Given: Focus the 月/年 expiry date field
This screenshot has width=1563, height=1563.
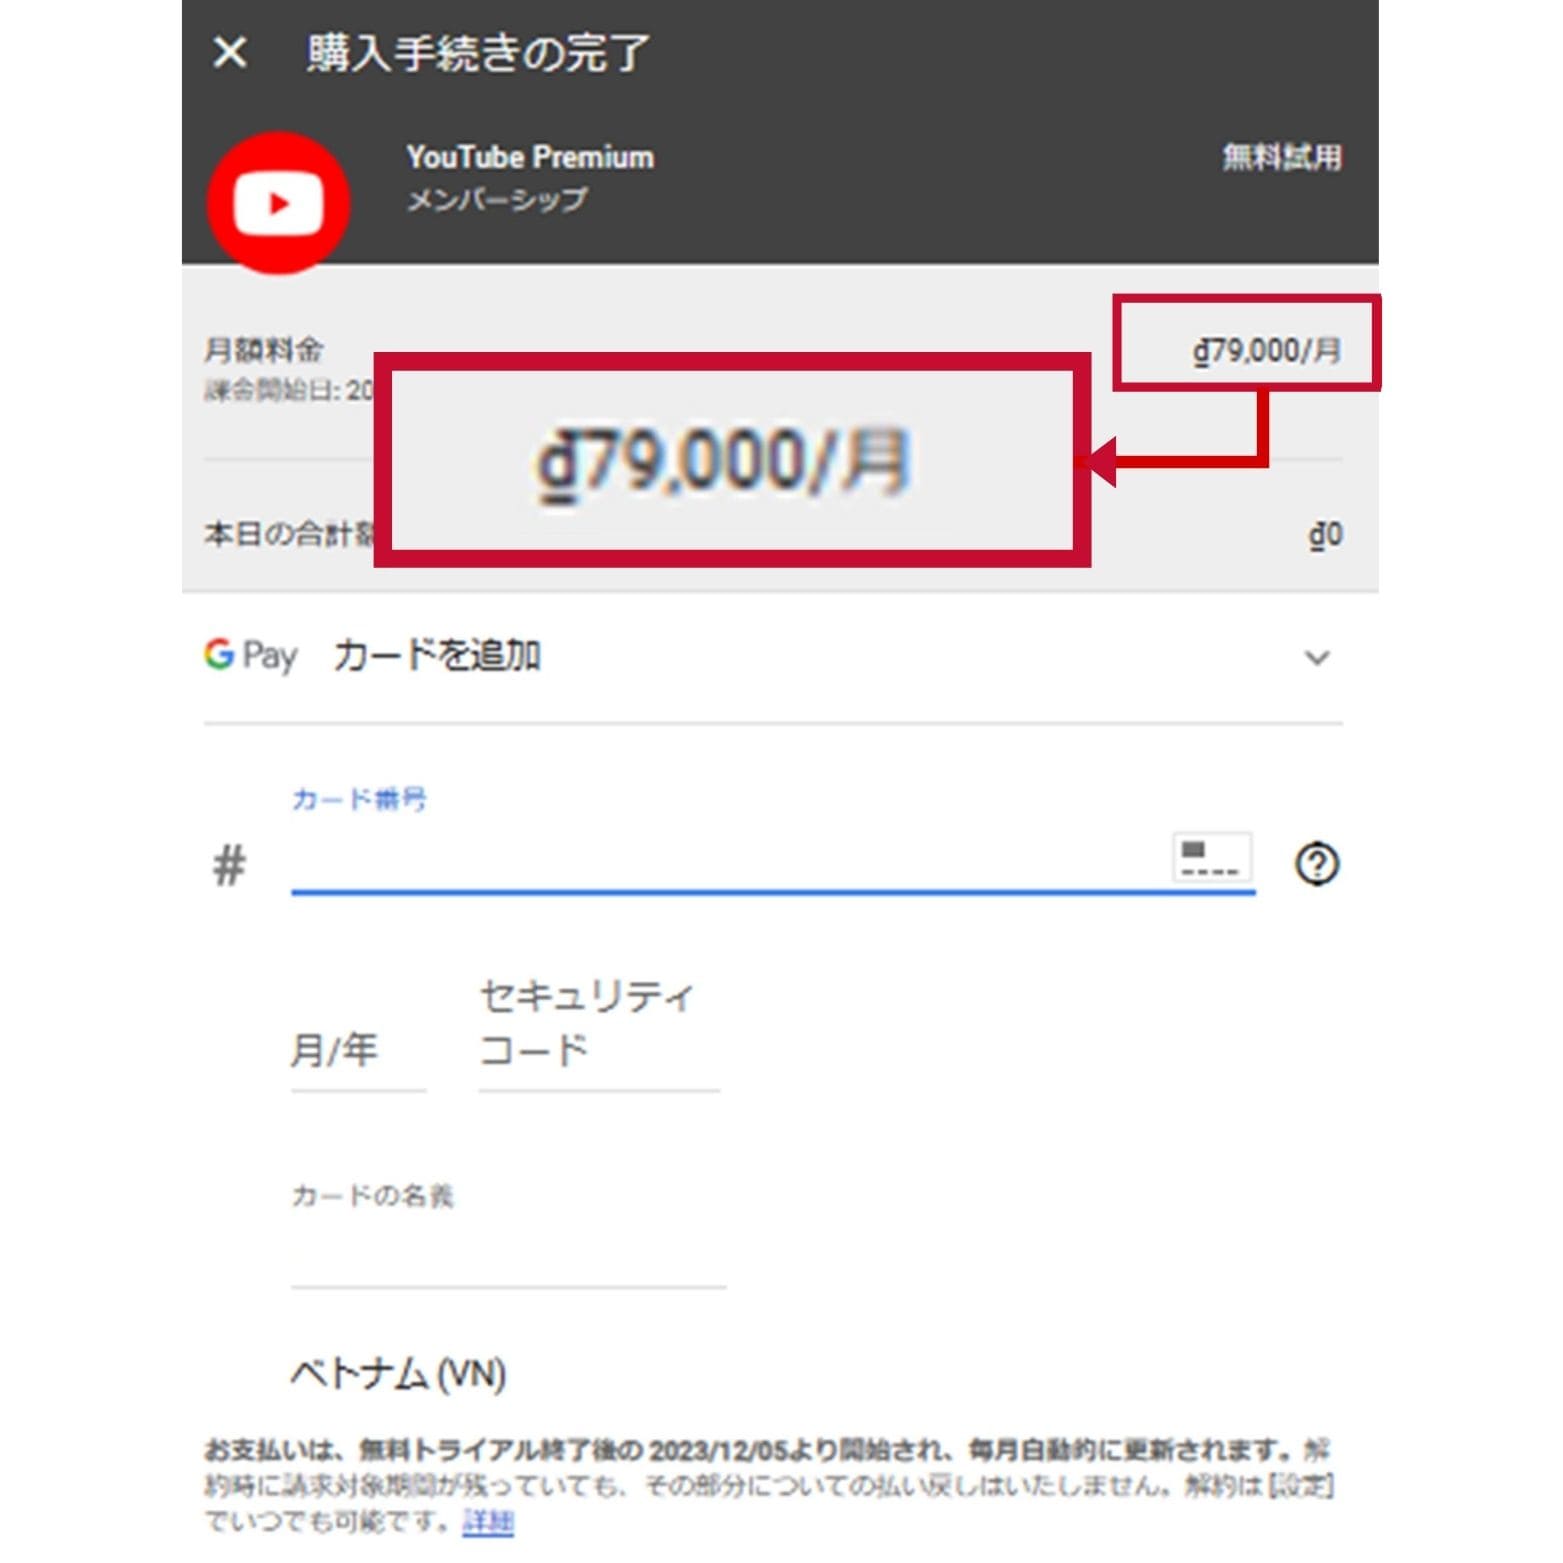Looking at the screenshot, I should tap(358, 1052).
